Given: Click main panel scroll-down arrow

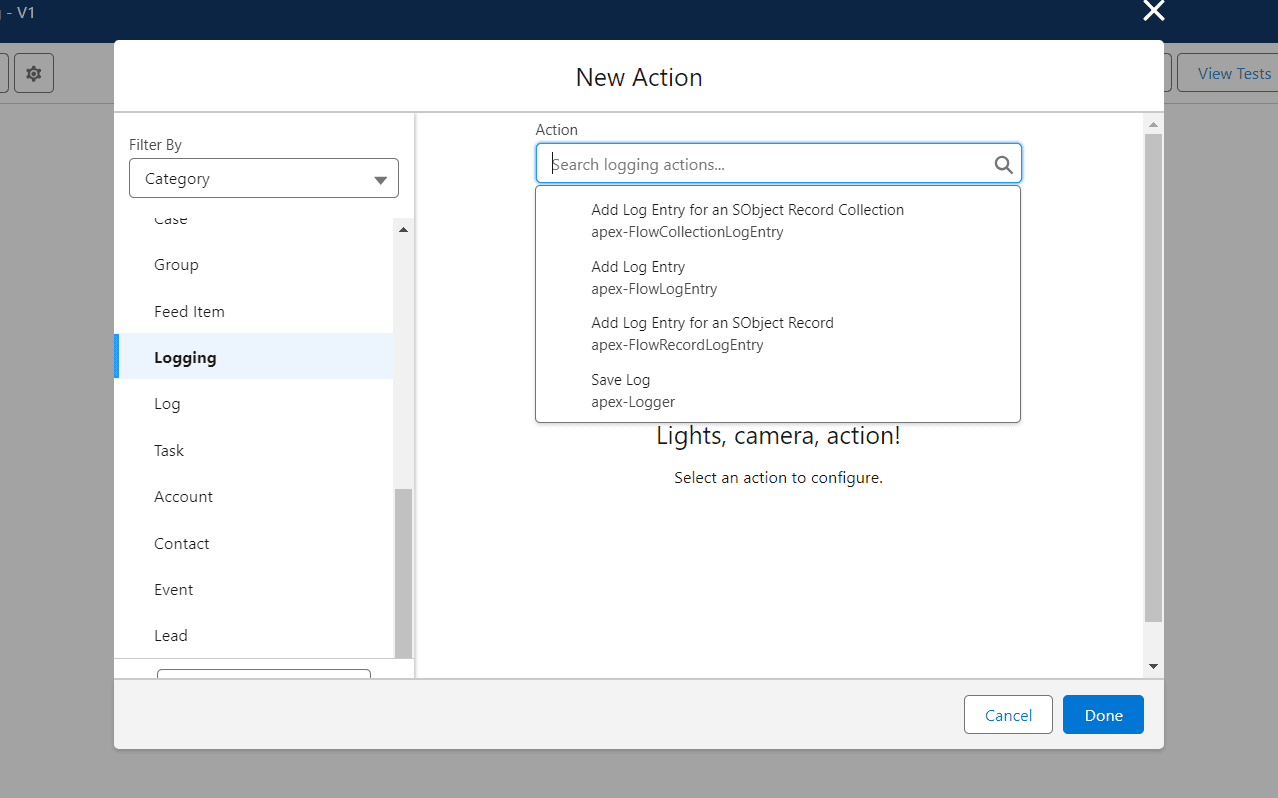Looking at the screenshot, I should click(1153, 666).
